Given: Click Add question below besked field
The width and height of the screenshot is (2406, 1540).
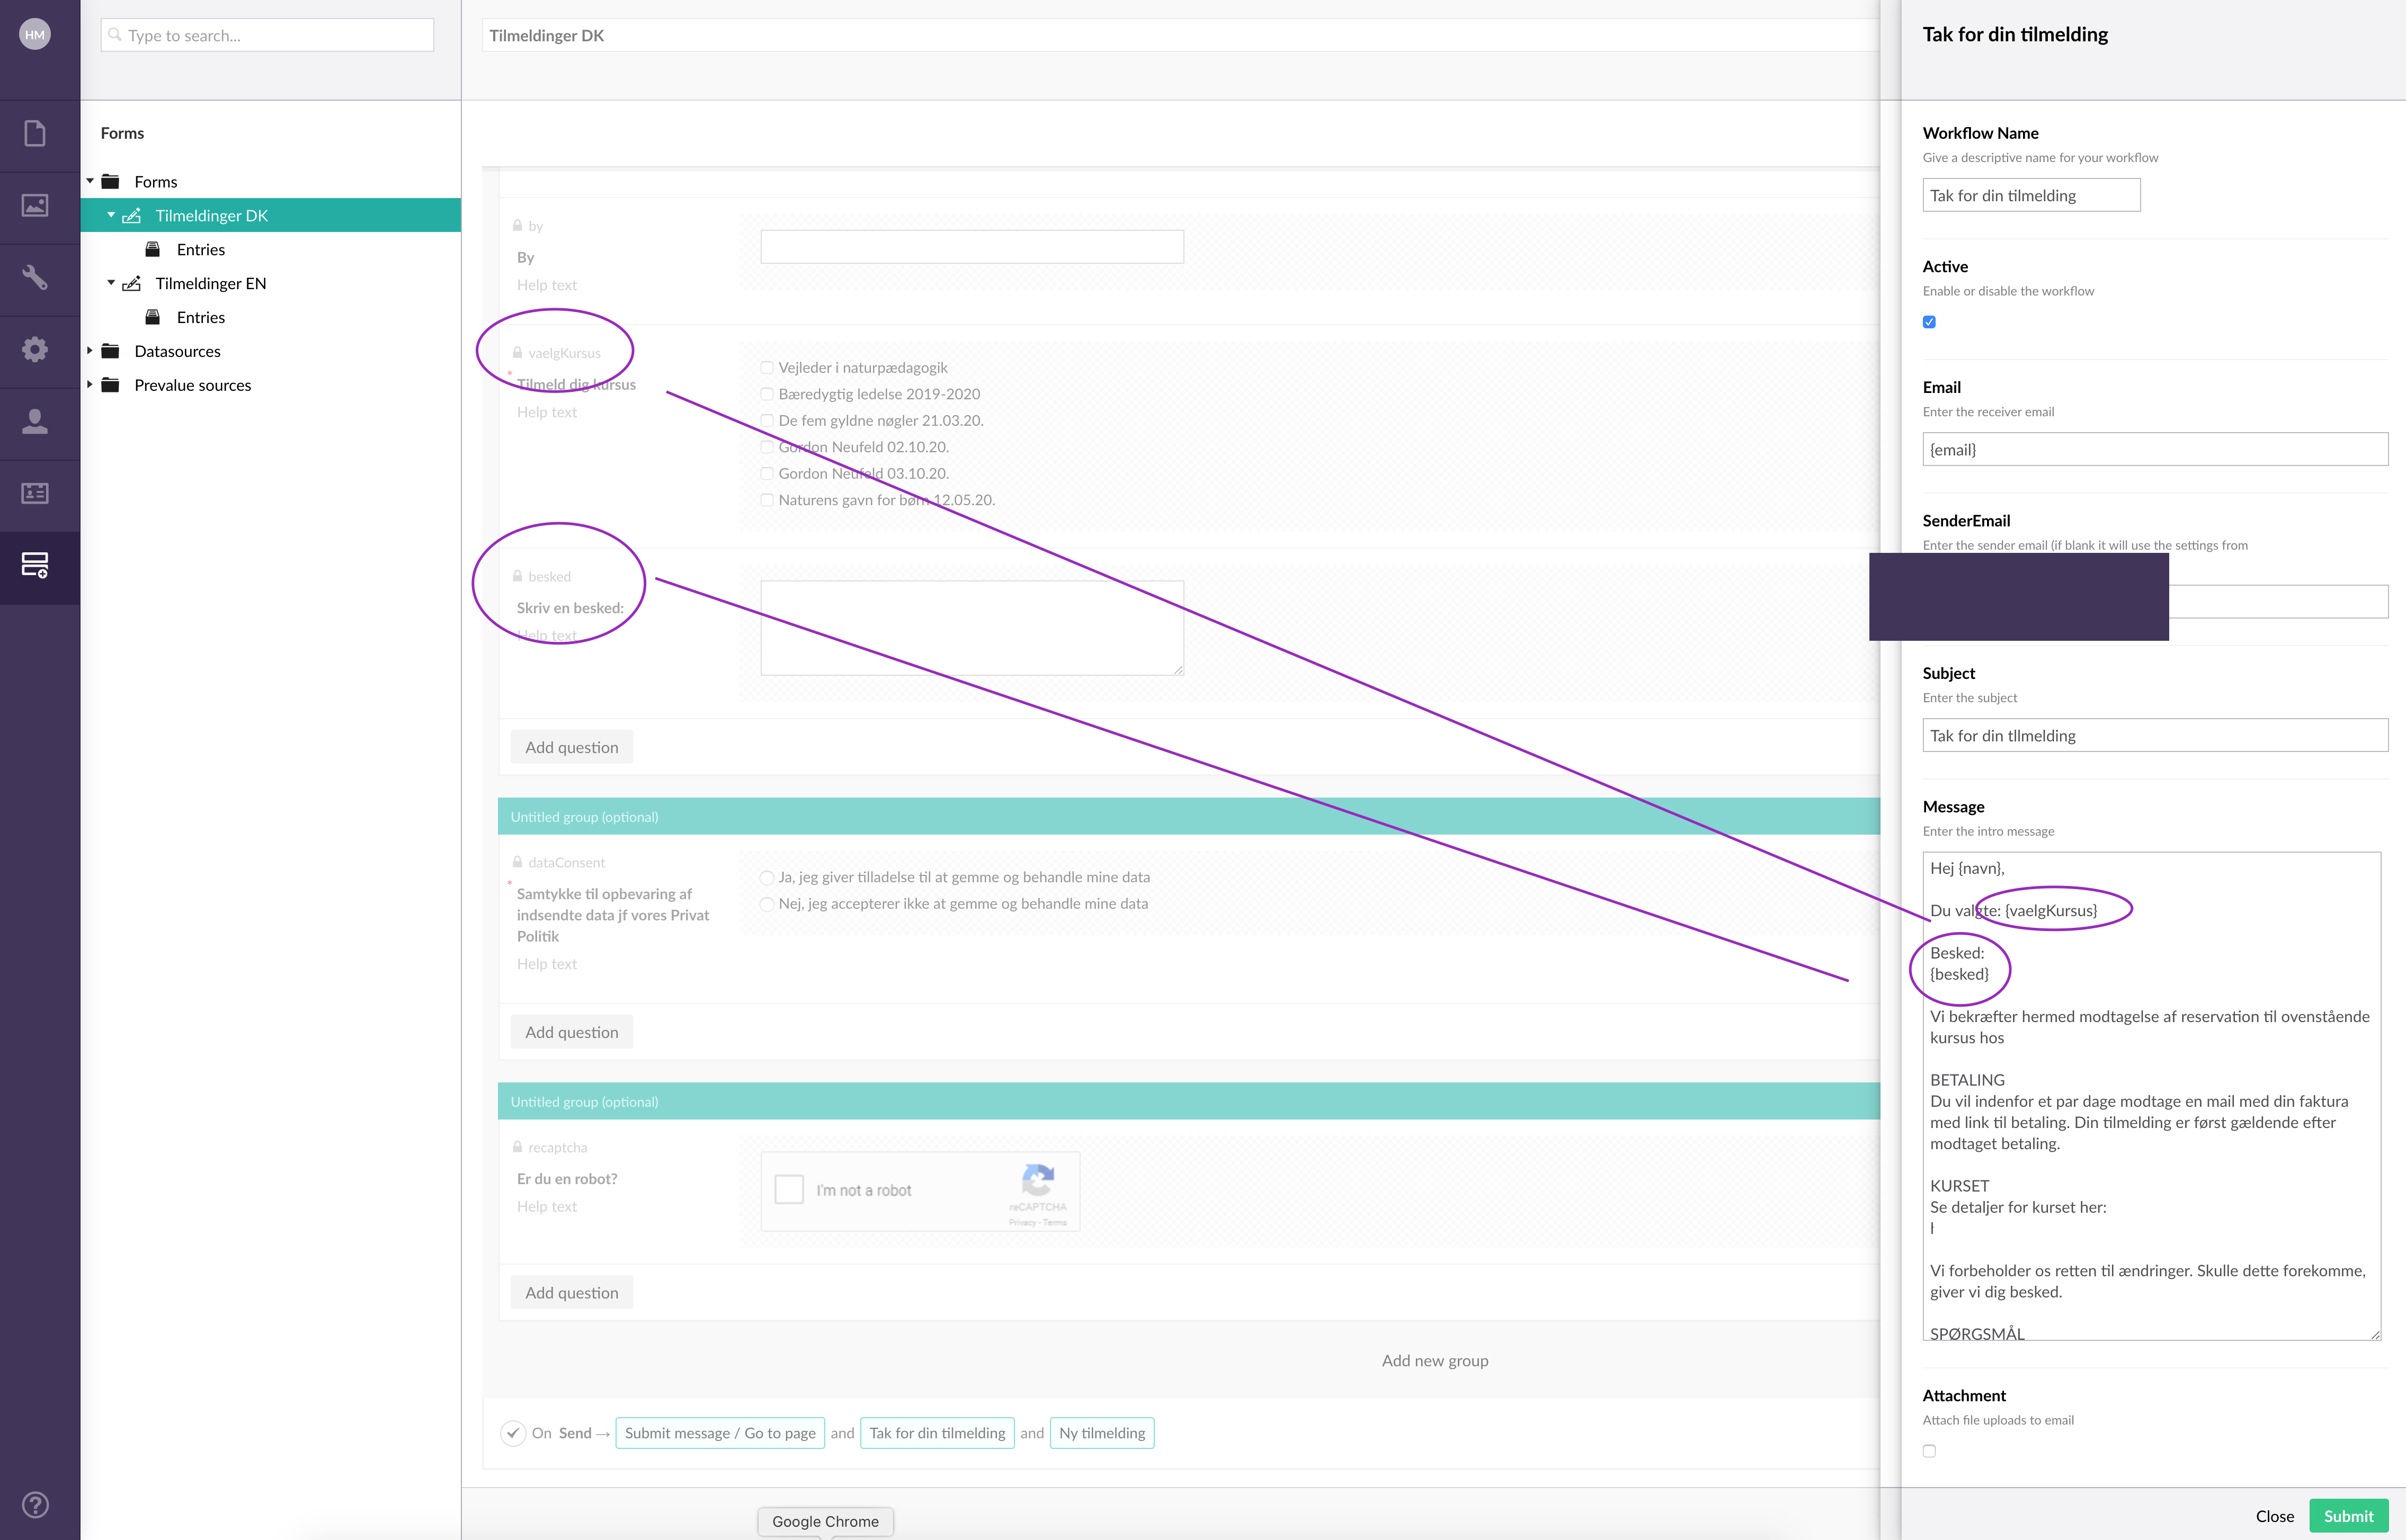Looking at the screenshot, I should coord(572,747).
